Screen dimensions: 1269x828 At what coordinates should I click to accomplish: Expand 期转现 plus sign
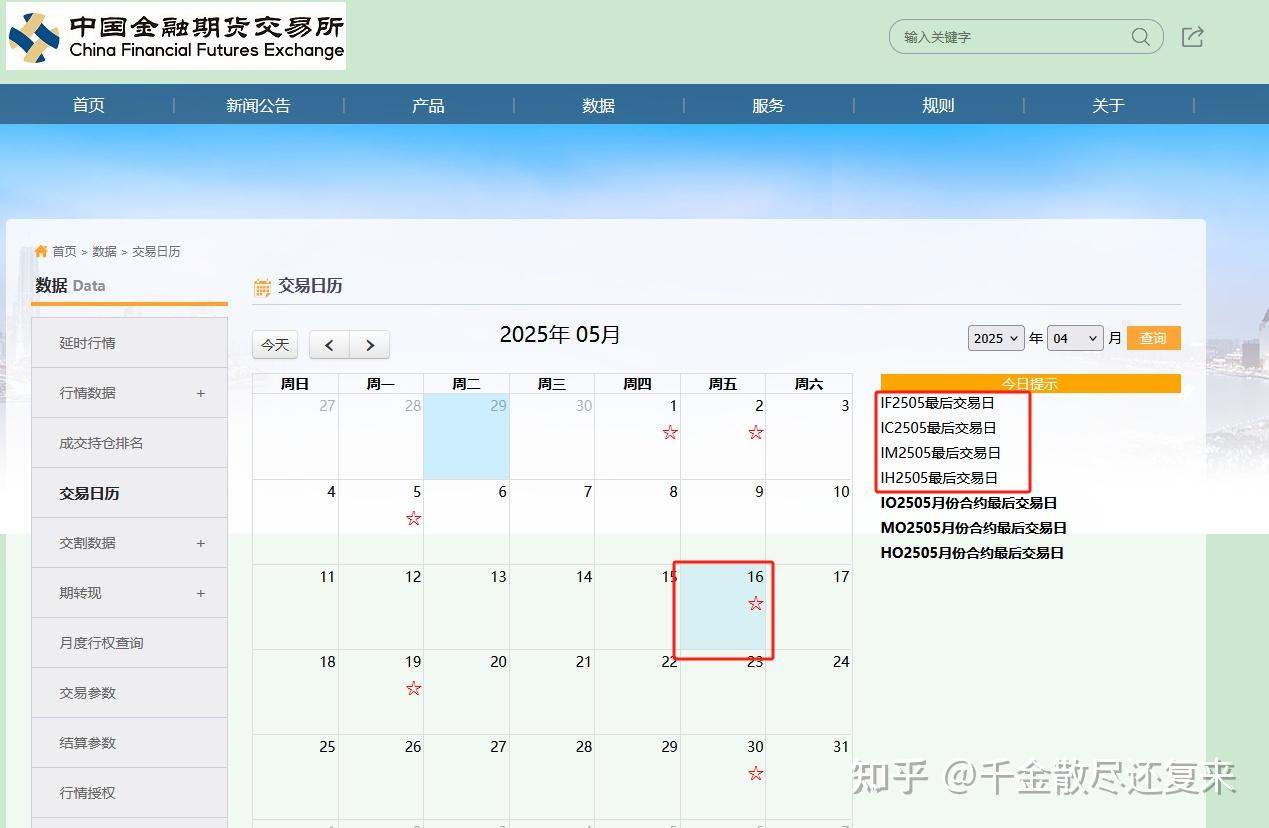tap(201, 593)
